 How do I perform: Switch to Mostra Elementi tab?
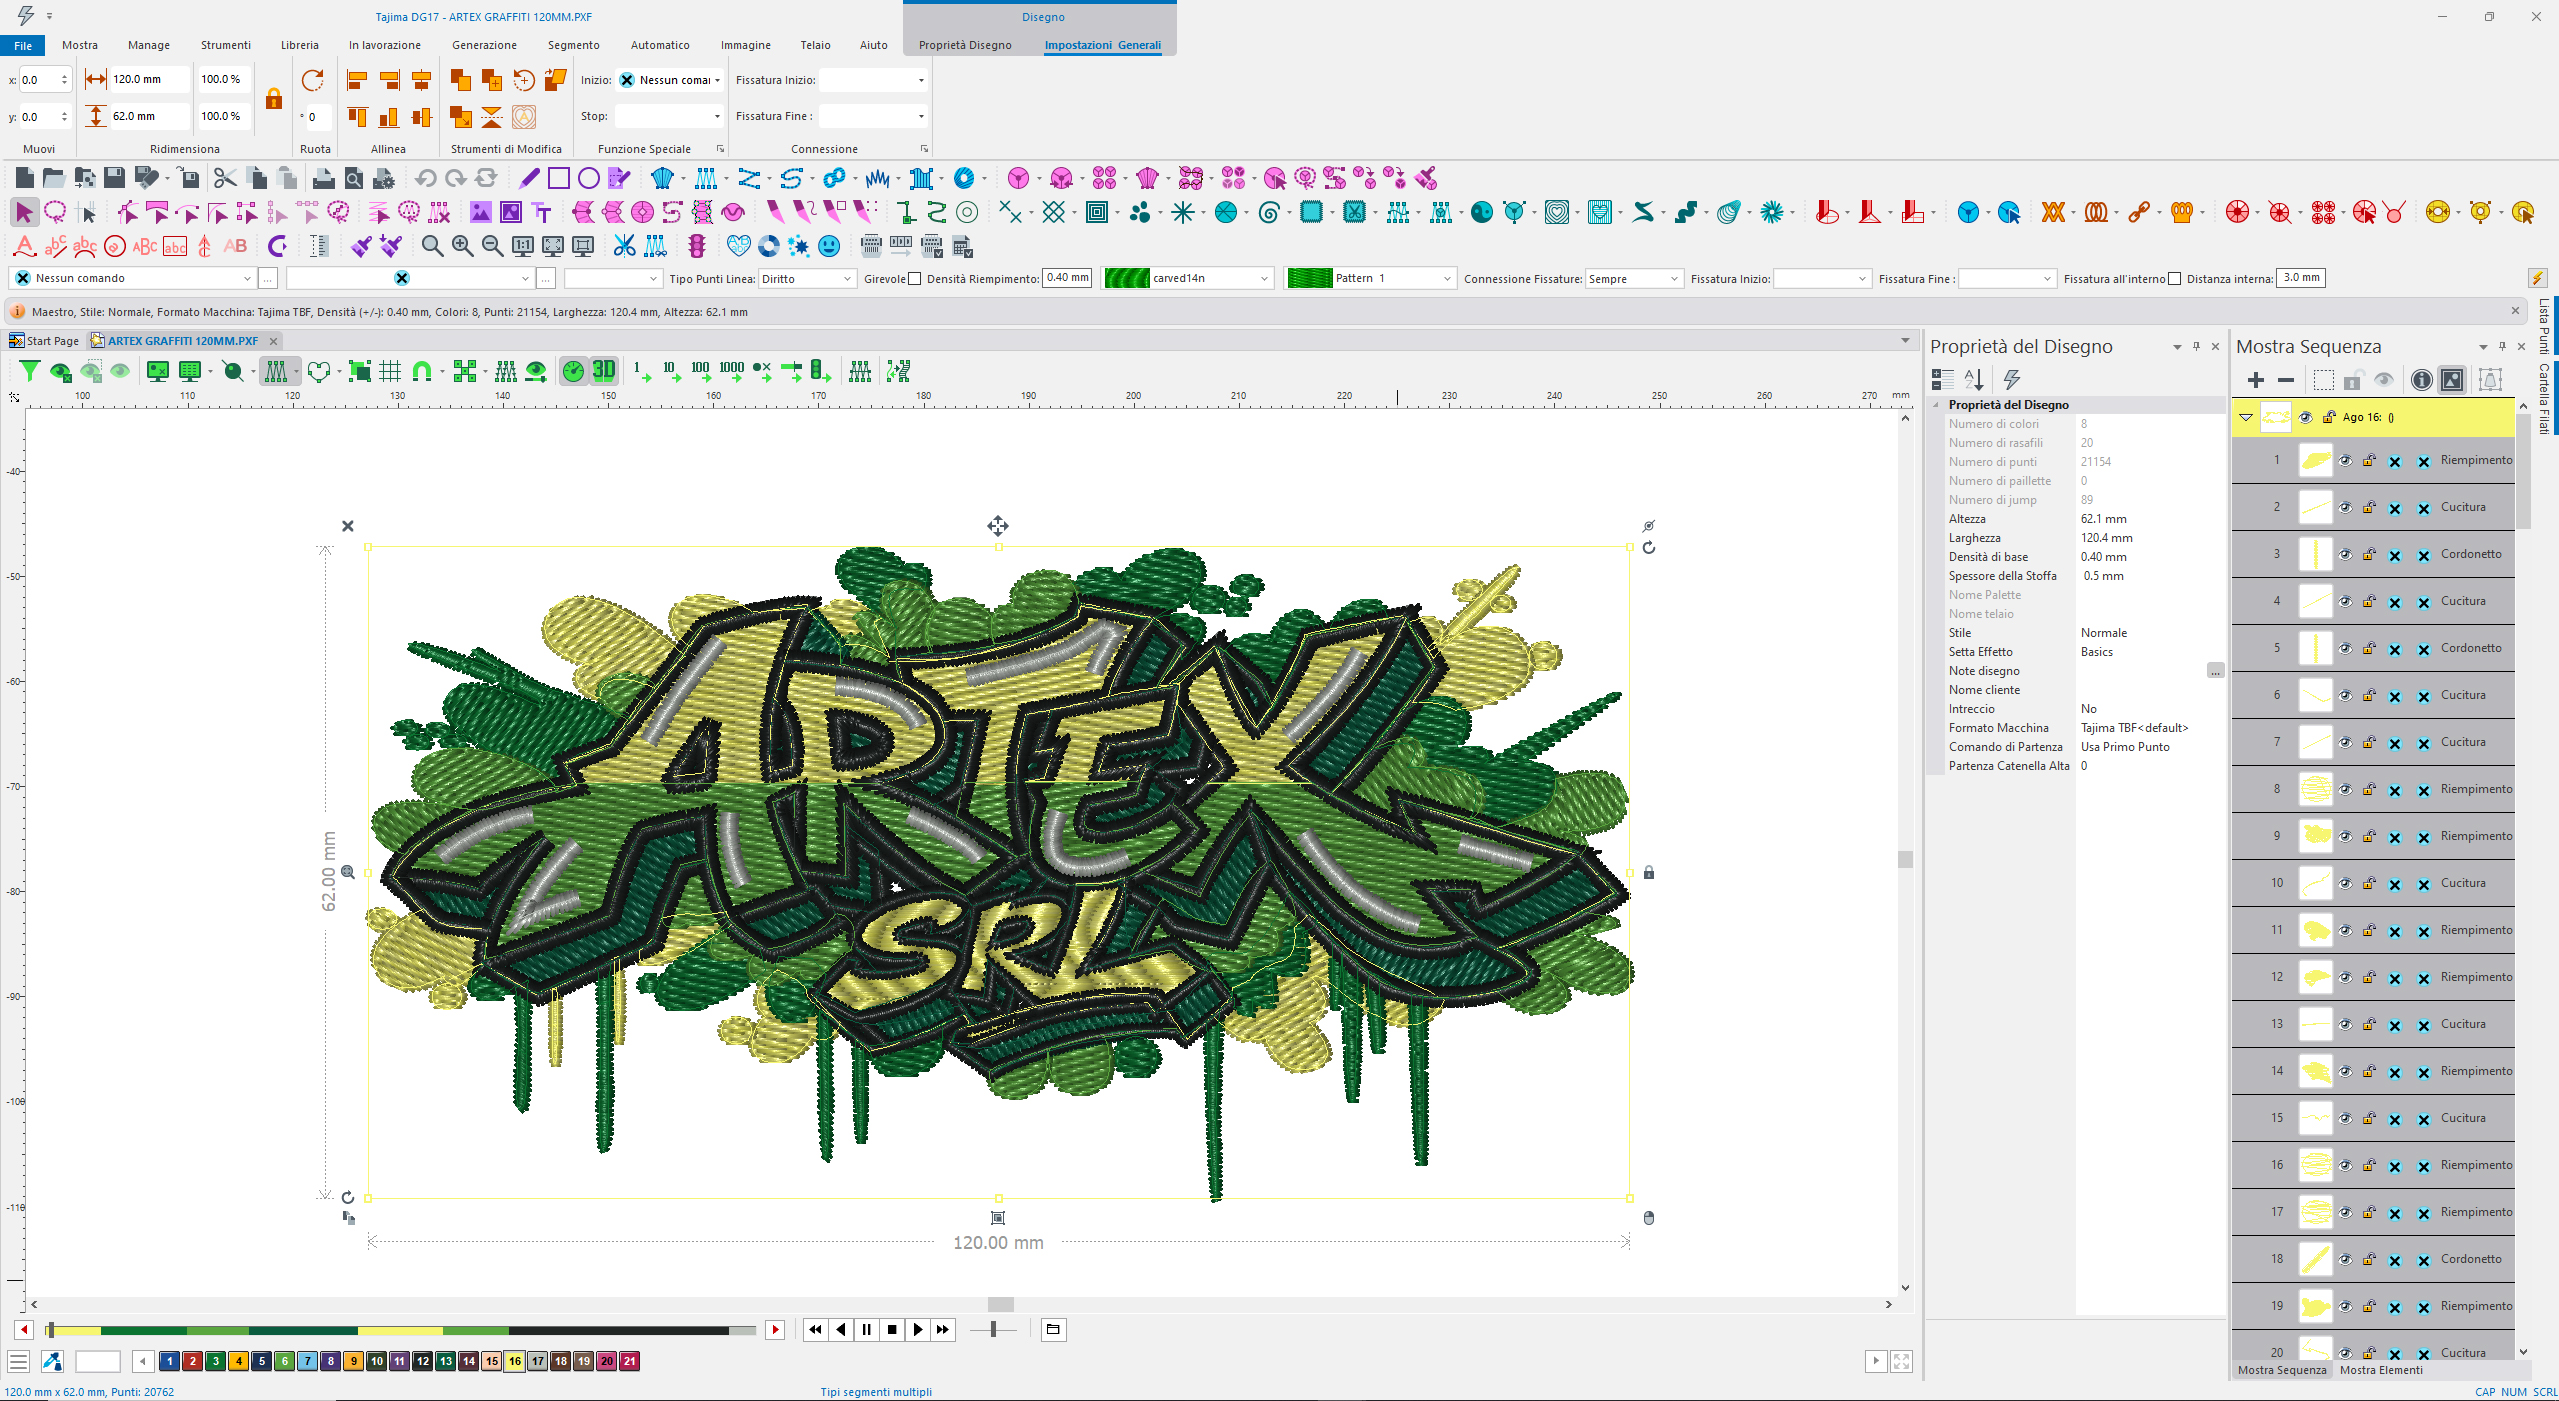pos(2380,1370)
